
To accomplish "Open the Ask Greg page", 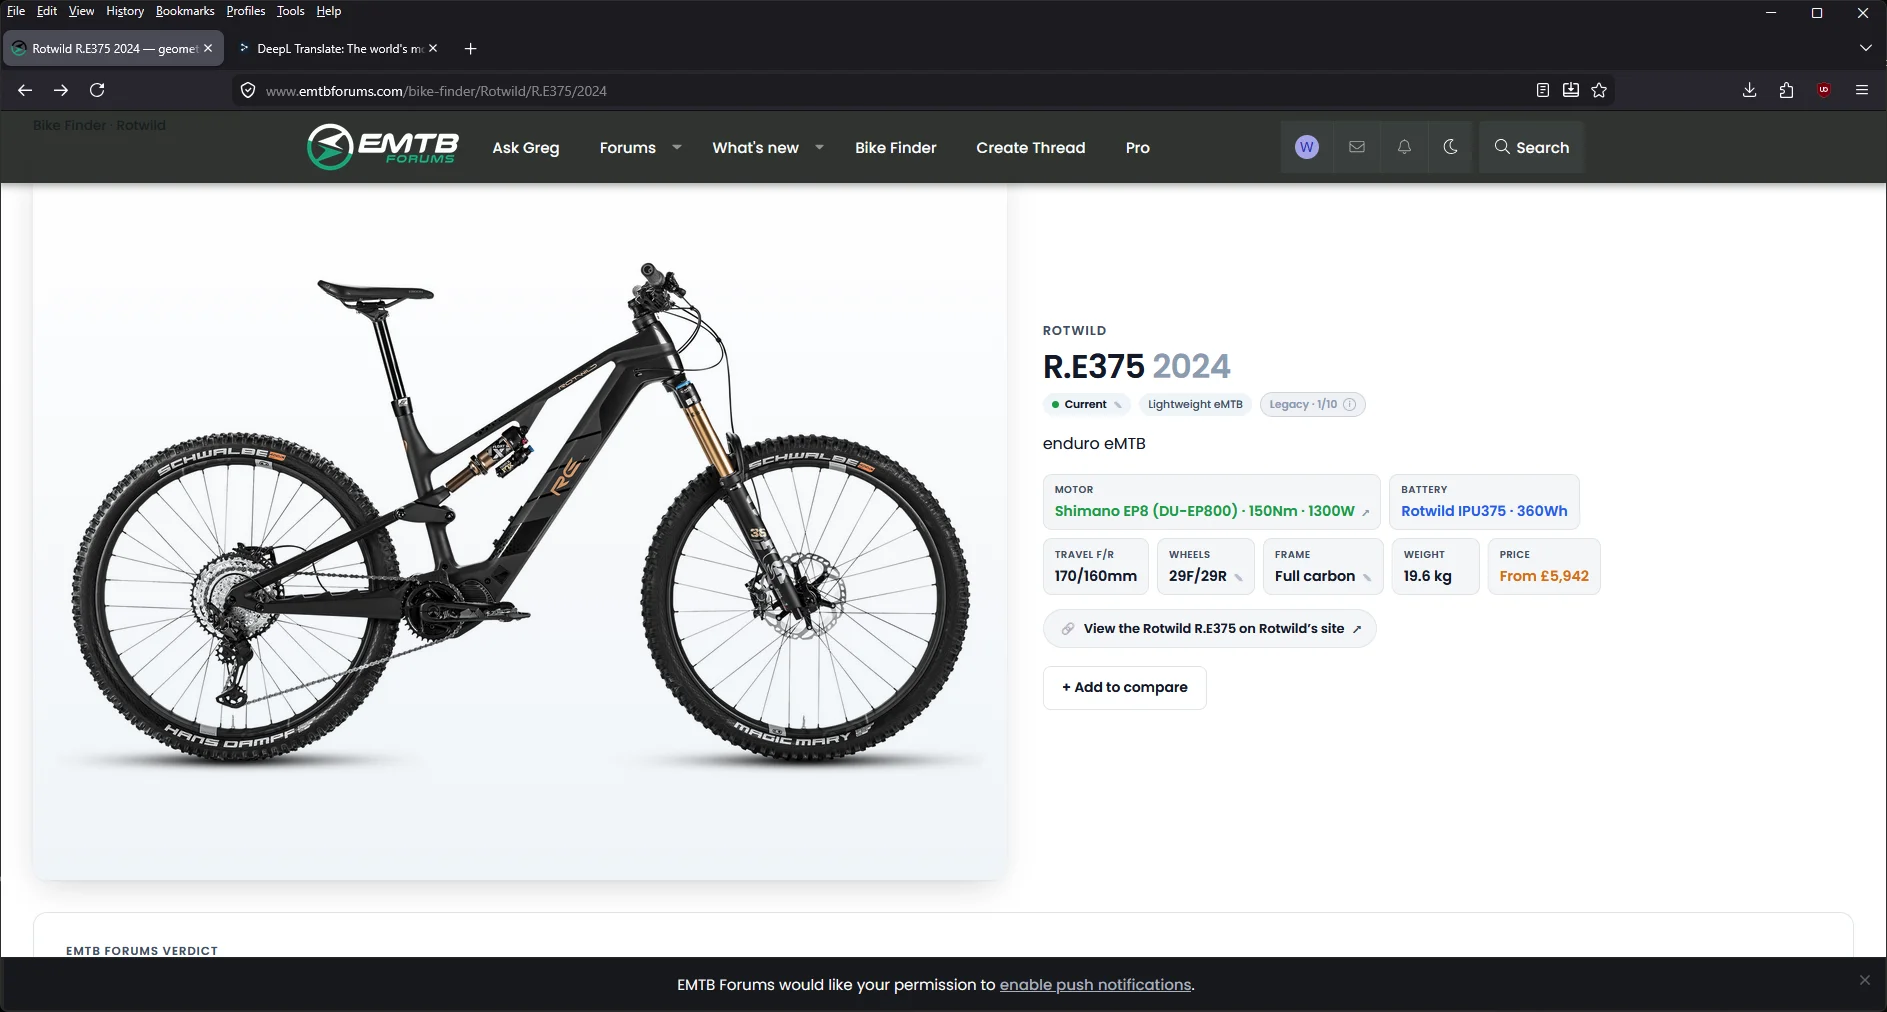I will point(526,147).
